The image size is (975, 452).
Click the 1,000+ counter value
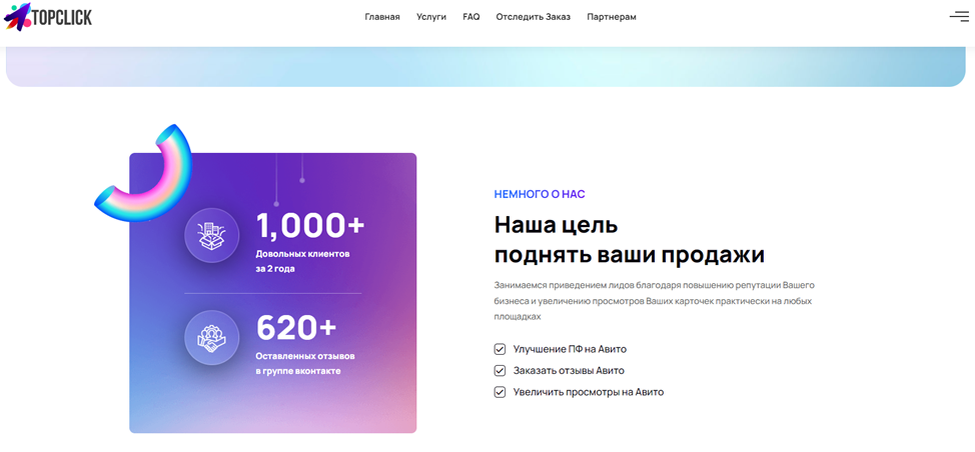(310, 226)
